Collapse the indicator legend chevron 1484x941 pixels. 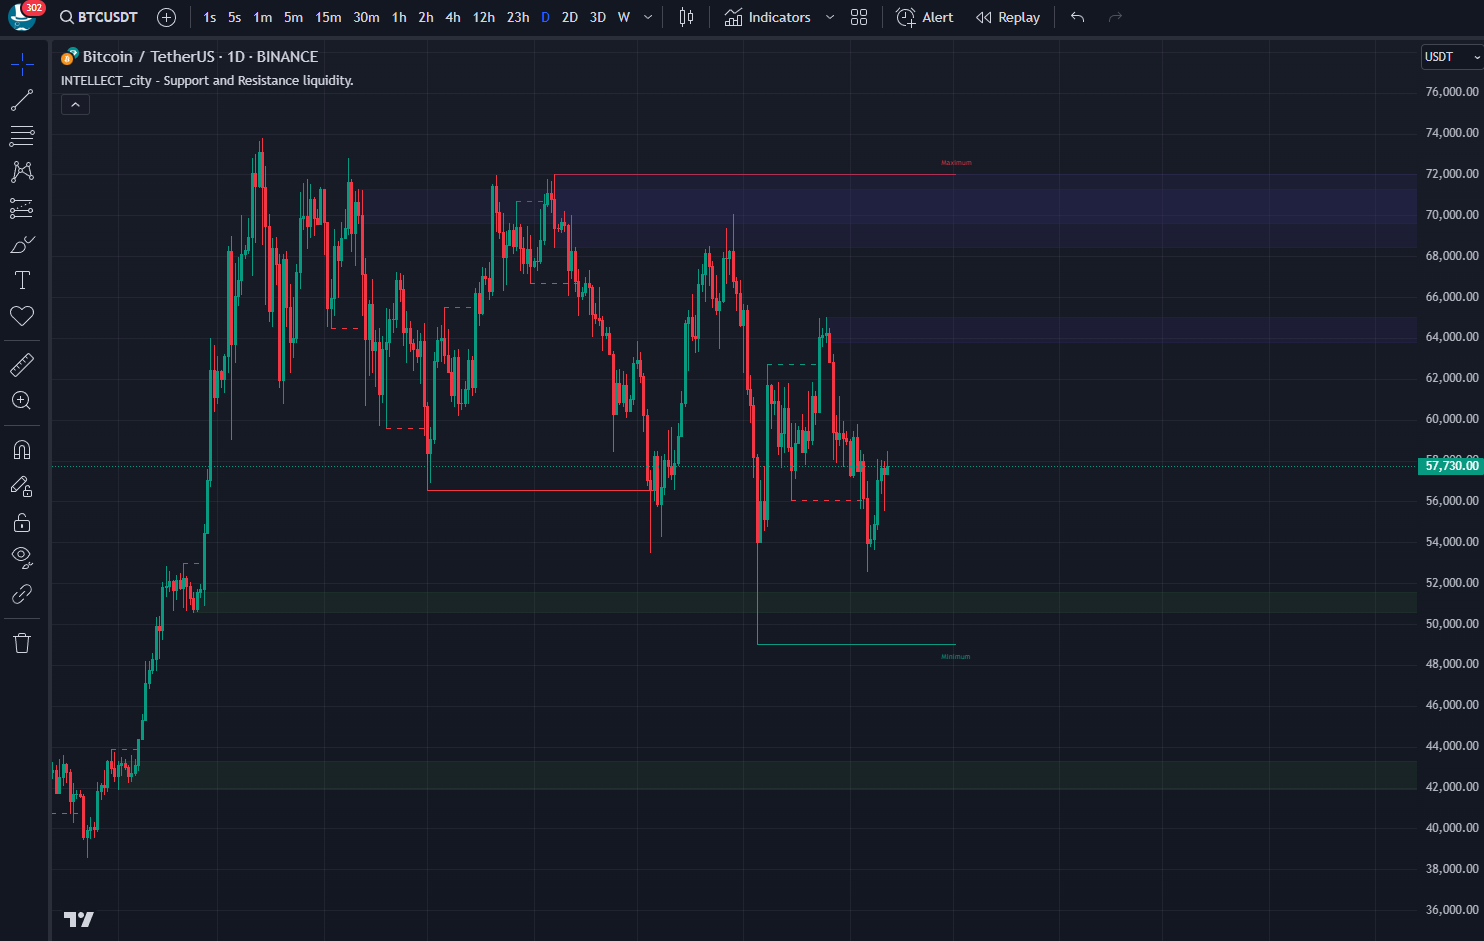click(x=75, y=104)
